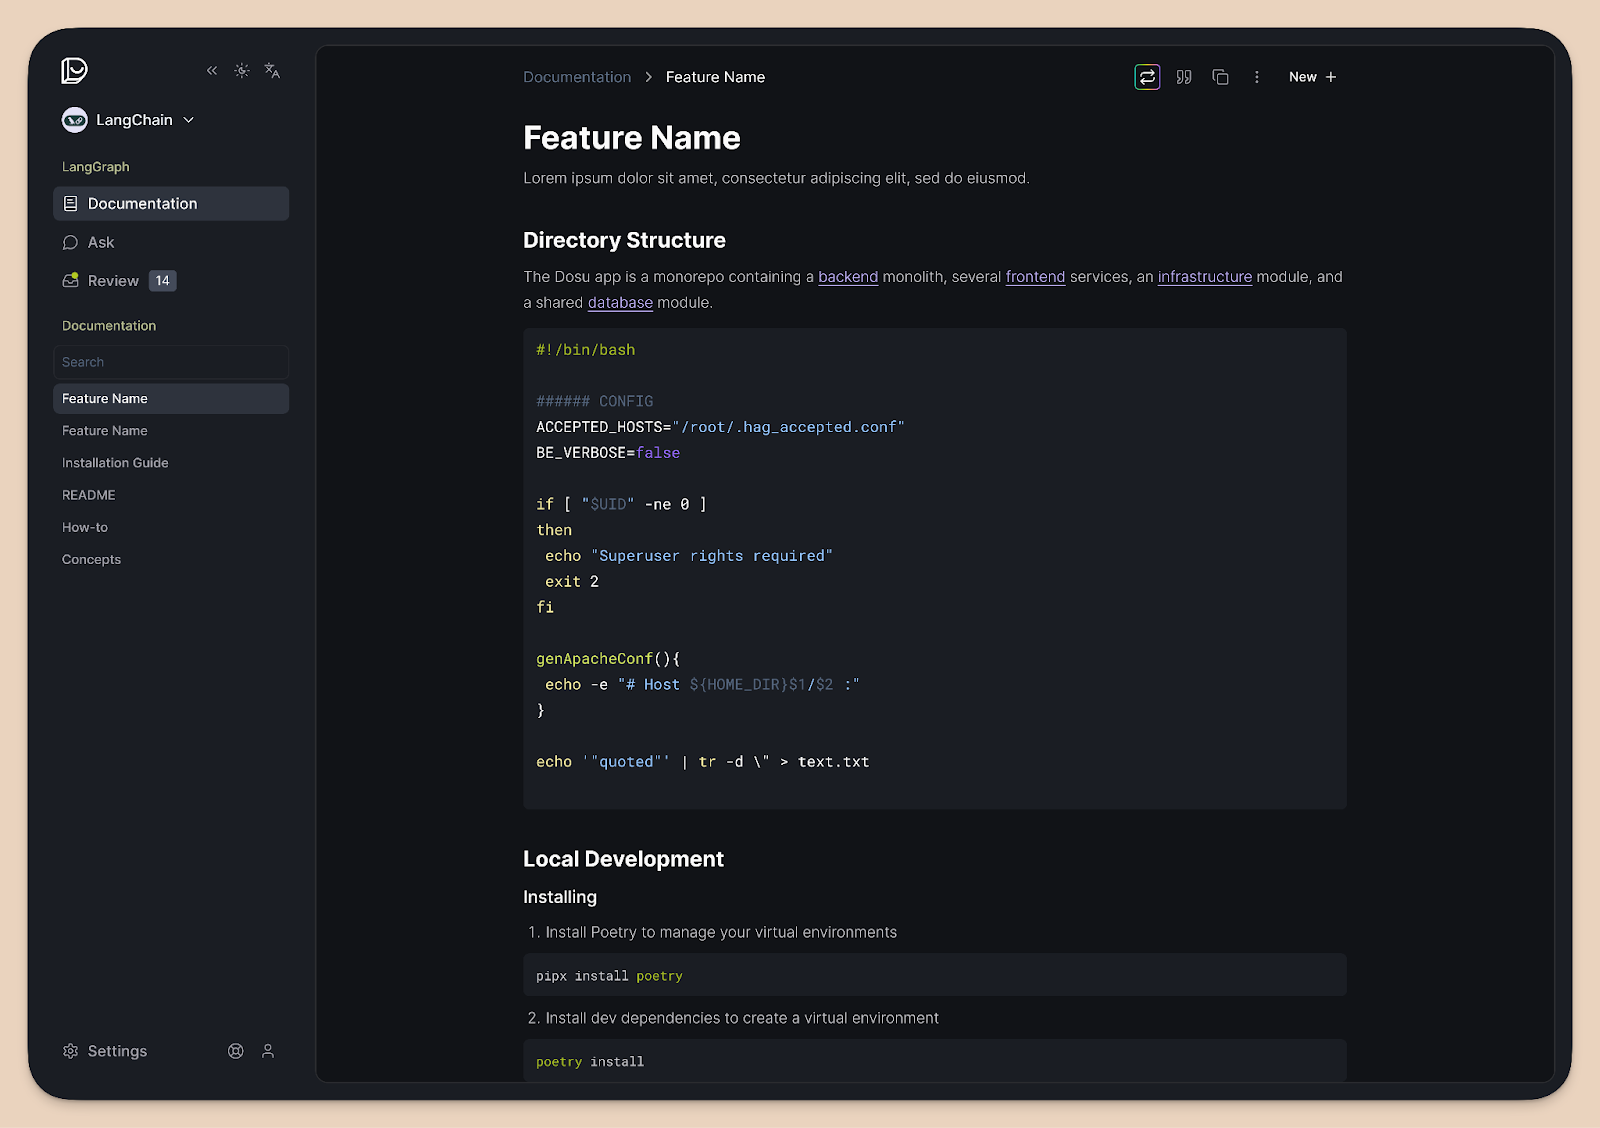Click the documentation Search field
This screenshot has height=1128, width=1600.
(x=171, y=362)
